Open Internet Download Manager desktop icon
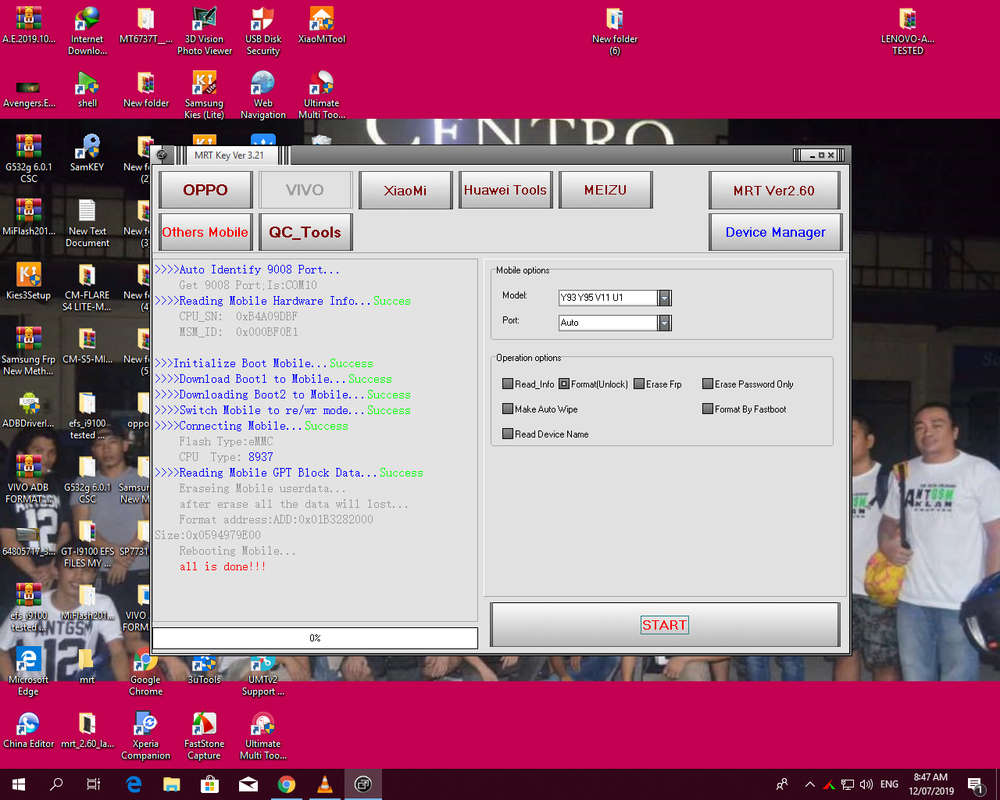This screenshot has width=1000, height=800. coord(87,31)
